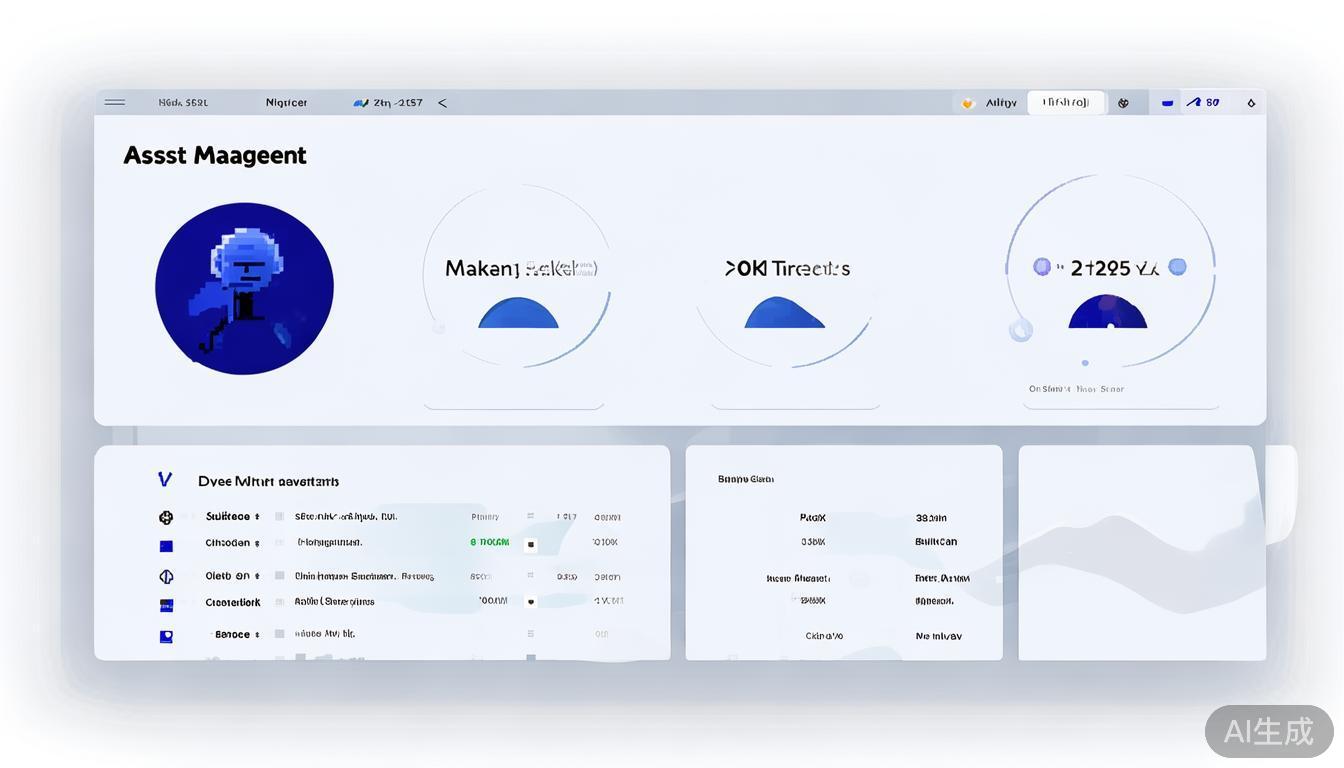This screenshot has width=1344, height=768.
Task: Expand the Suiltece row sort arrow
Action: coord(257,517)
